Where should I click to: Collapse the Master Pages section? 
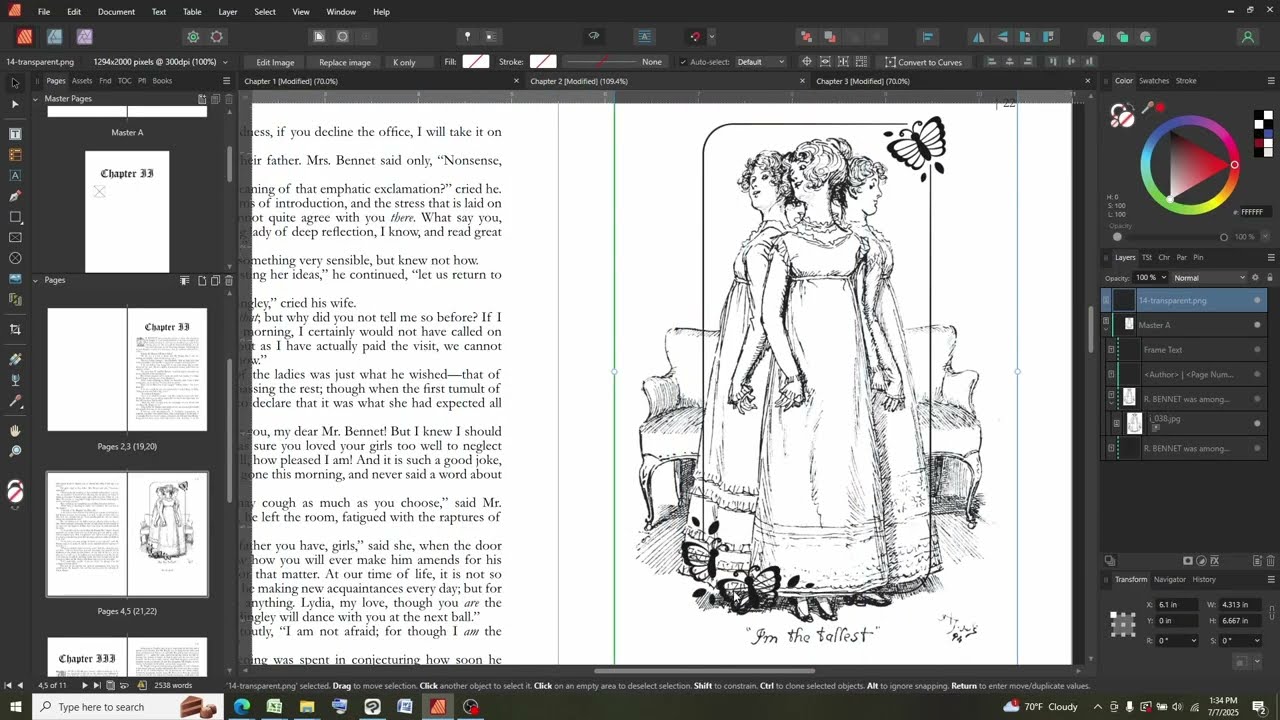(x=36, y=99)
